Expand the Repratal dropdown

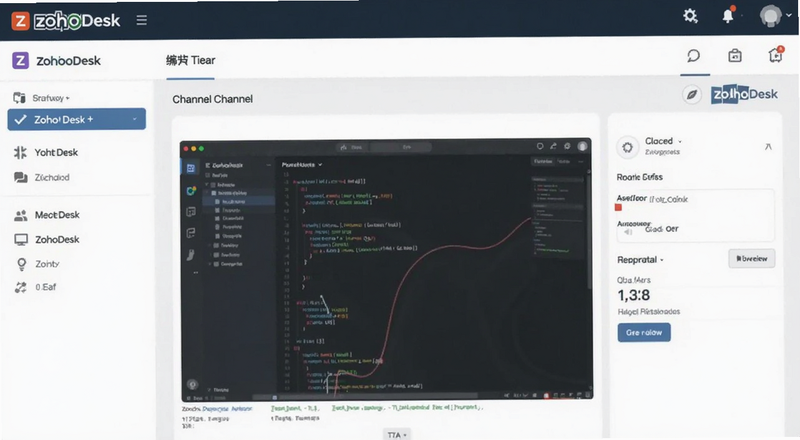click(x=640, y=260)
